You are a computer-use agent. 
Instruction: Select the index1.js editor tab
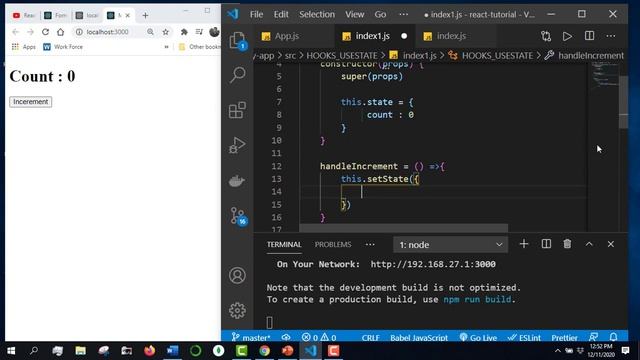372,36
